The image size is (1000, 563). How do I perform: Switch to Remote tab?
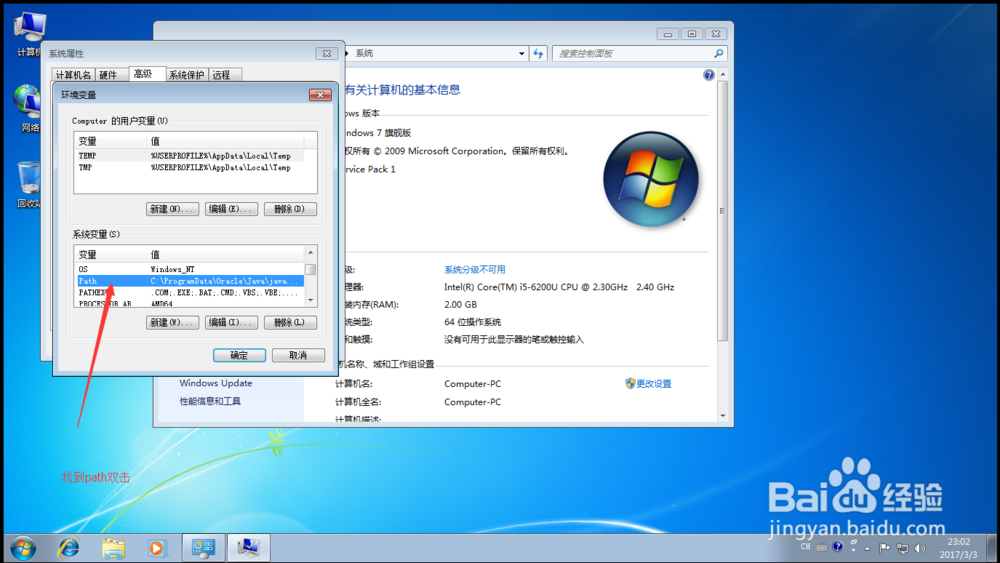(223, 75)
